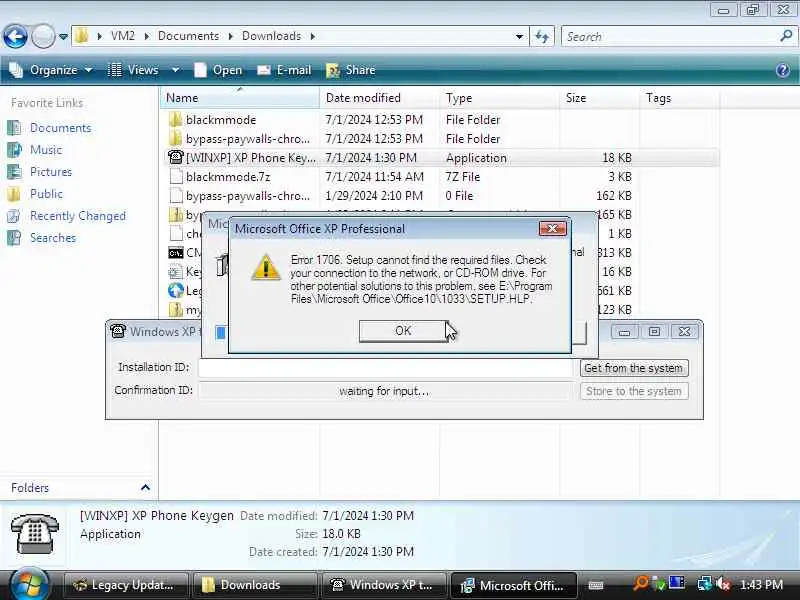The width and height of the screenshot is (800, 600).
Task: Click the Pictures icon in Favorite Links
Action: point(14,171)
